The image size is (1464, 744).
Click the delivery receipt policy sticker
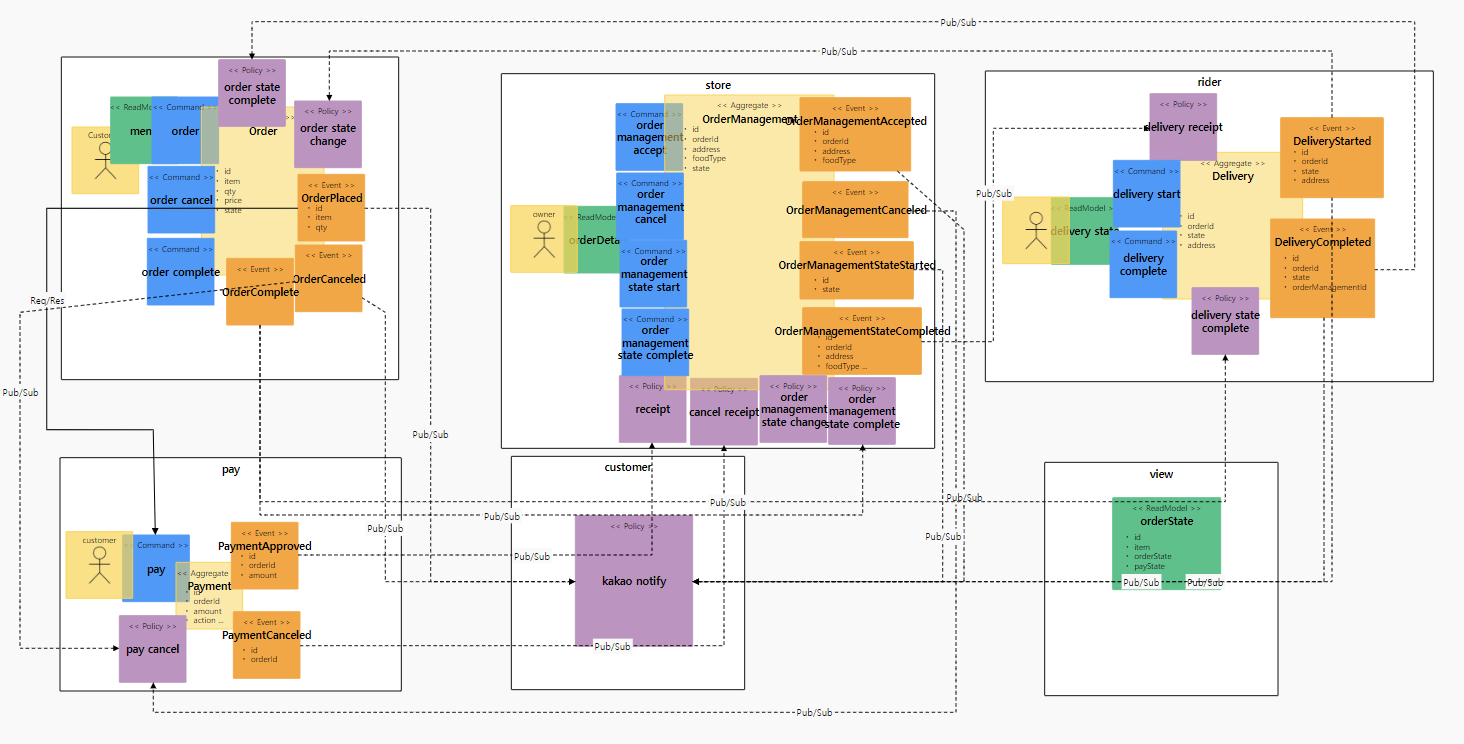coord(1183,127)
